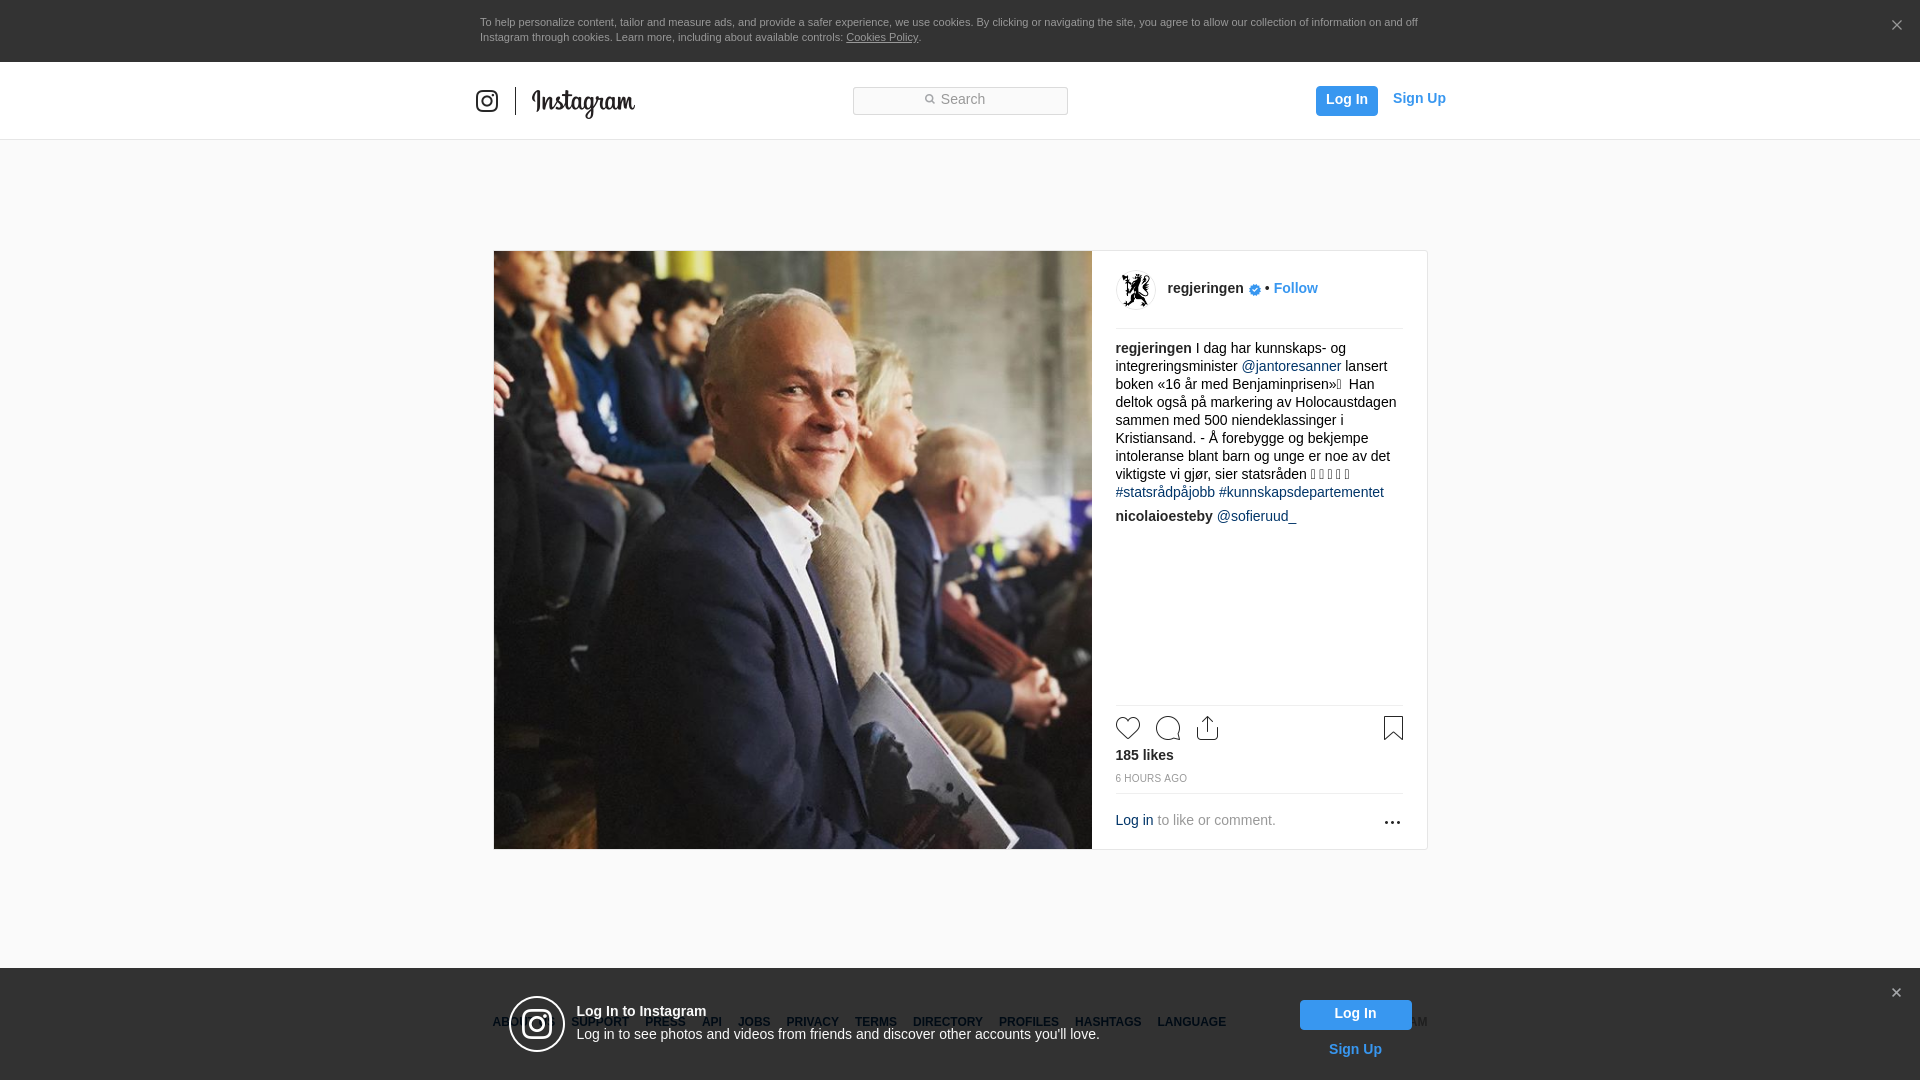
Task: Follow the regjeringen account
Action: pyautogui.click(x=1295, y=288)
